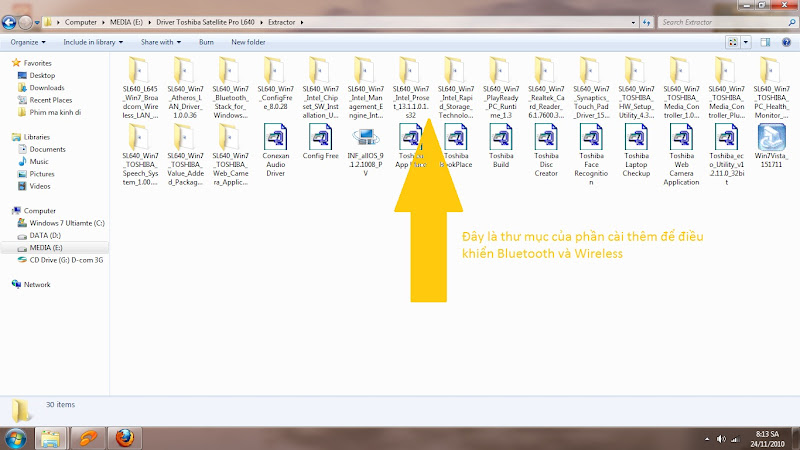
Task: Select the SL640_Win7_Realtek_Card_Reader folder
Action: (546, 88)
